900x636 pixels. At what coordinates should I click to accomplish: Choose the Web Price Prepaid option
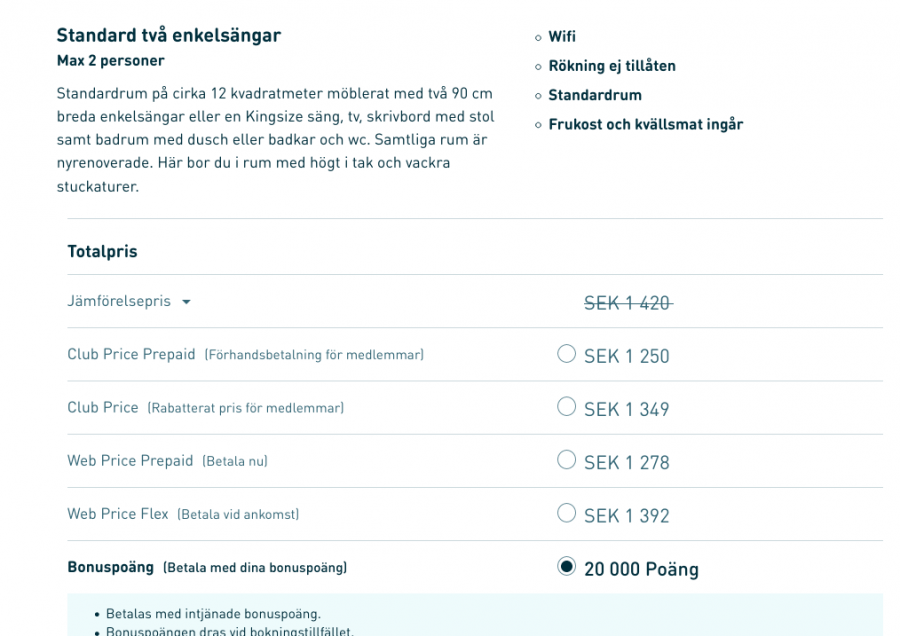coord(567,460)
